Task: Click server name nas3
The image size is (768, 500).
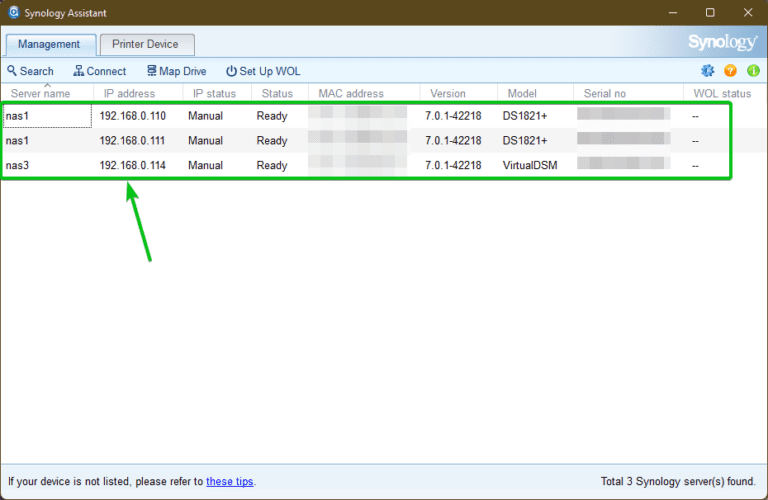Action: [x=17, y=166]
